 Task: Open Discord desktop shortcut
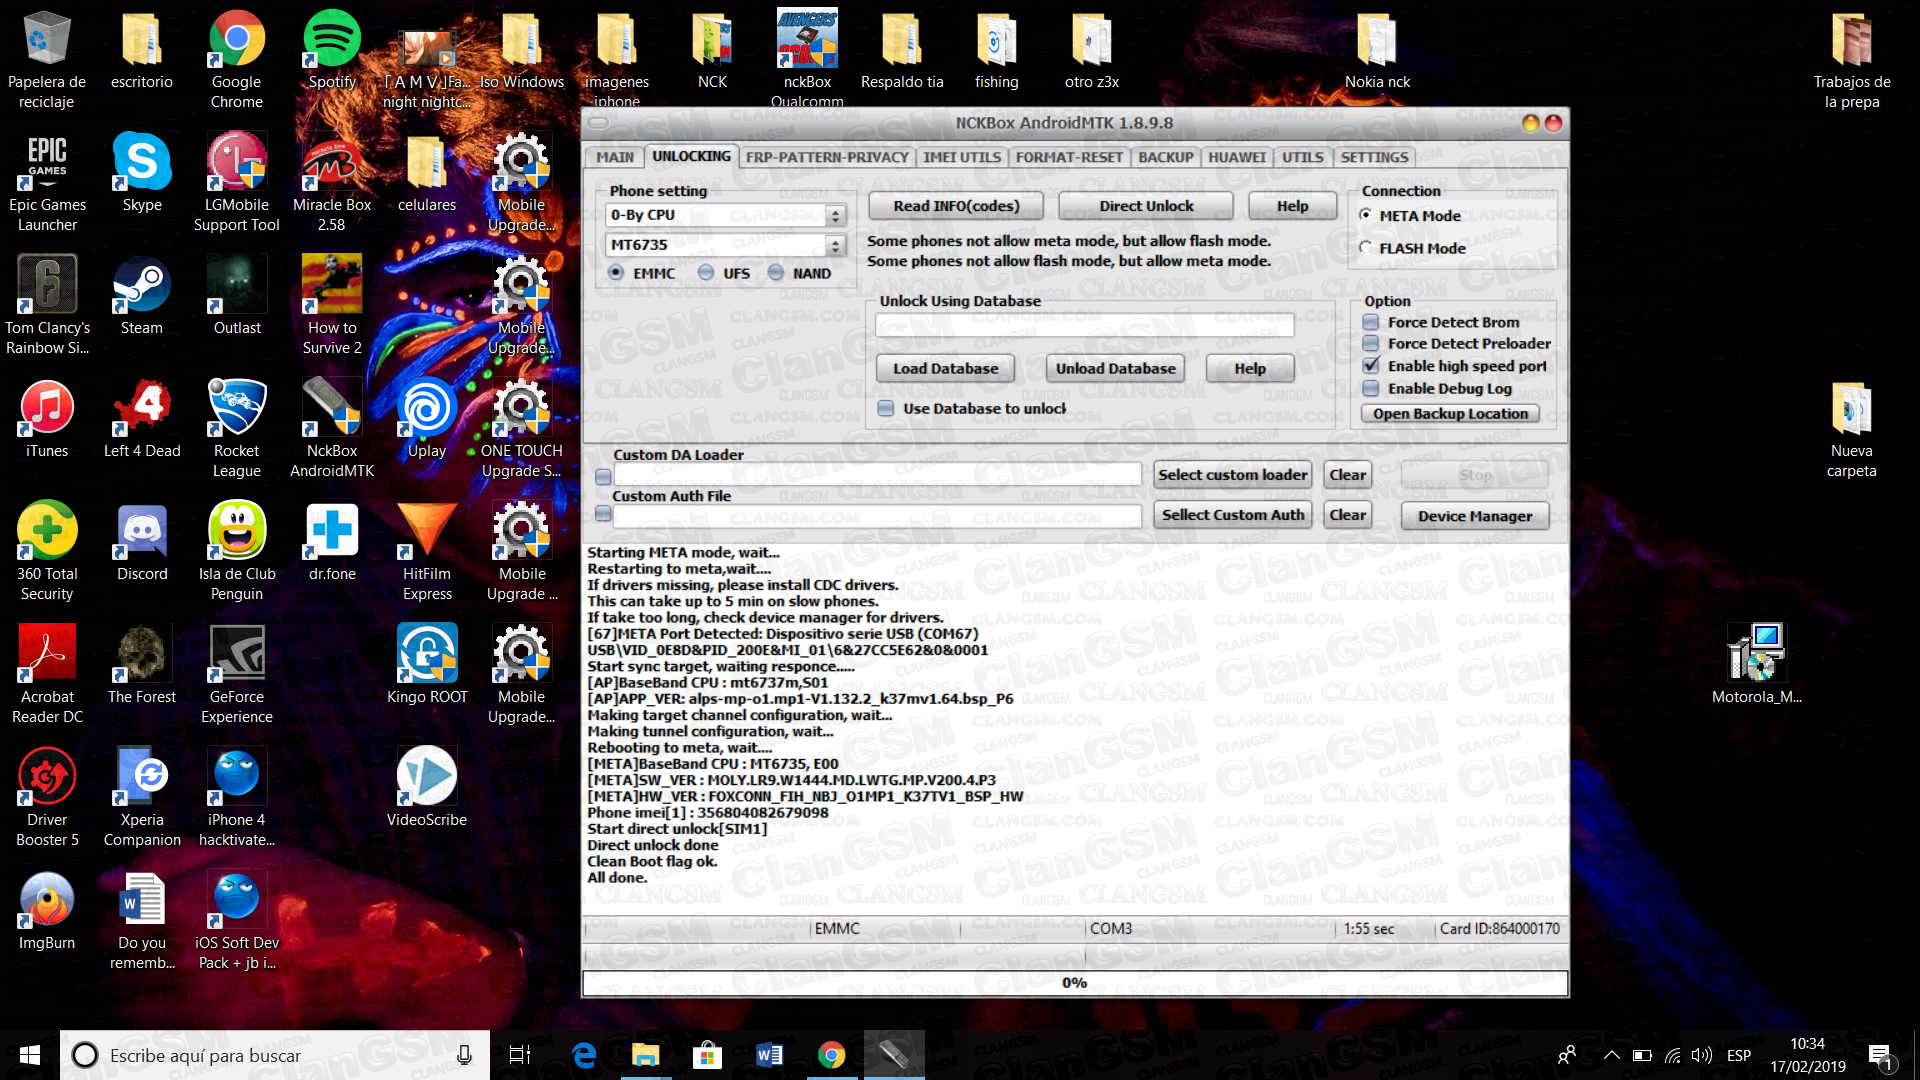click(142, 542)
